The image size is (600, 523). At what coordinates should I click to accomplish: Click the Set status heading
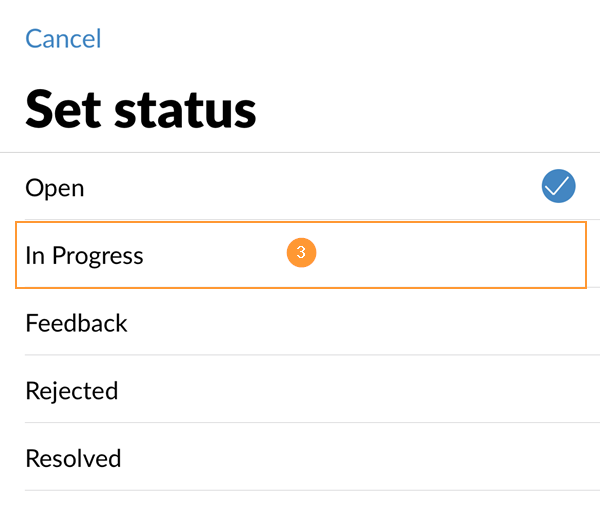tap(141, 107)
